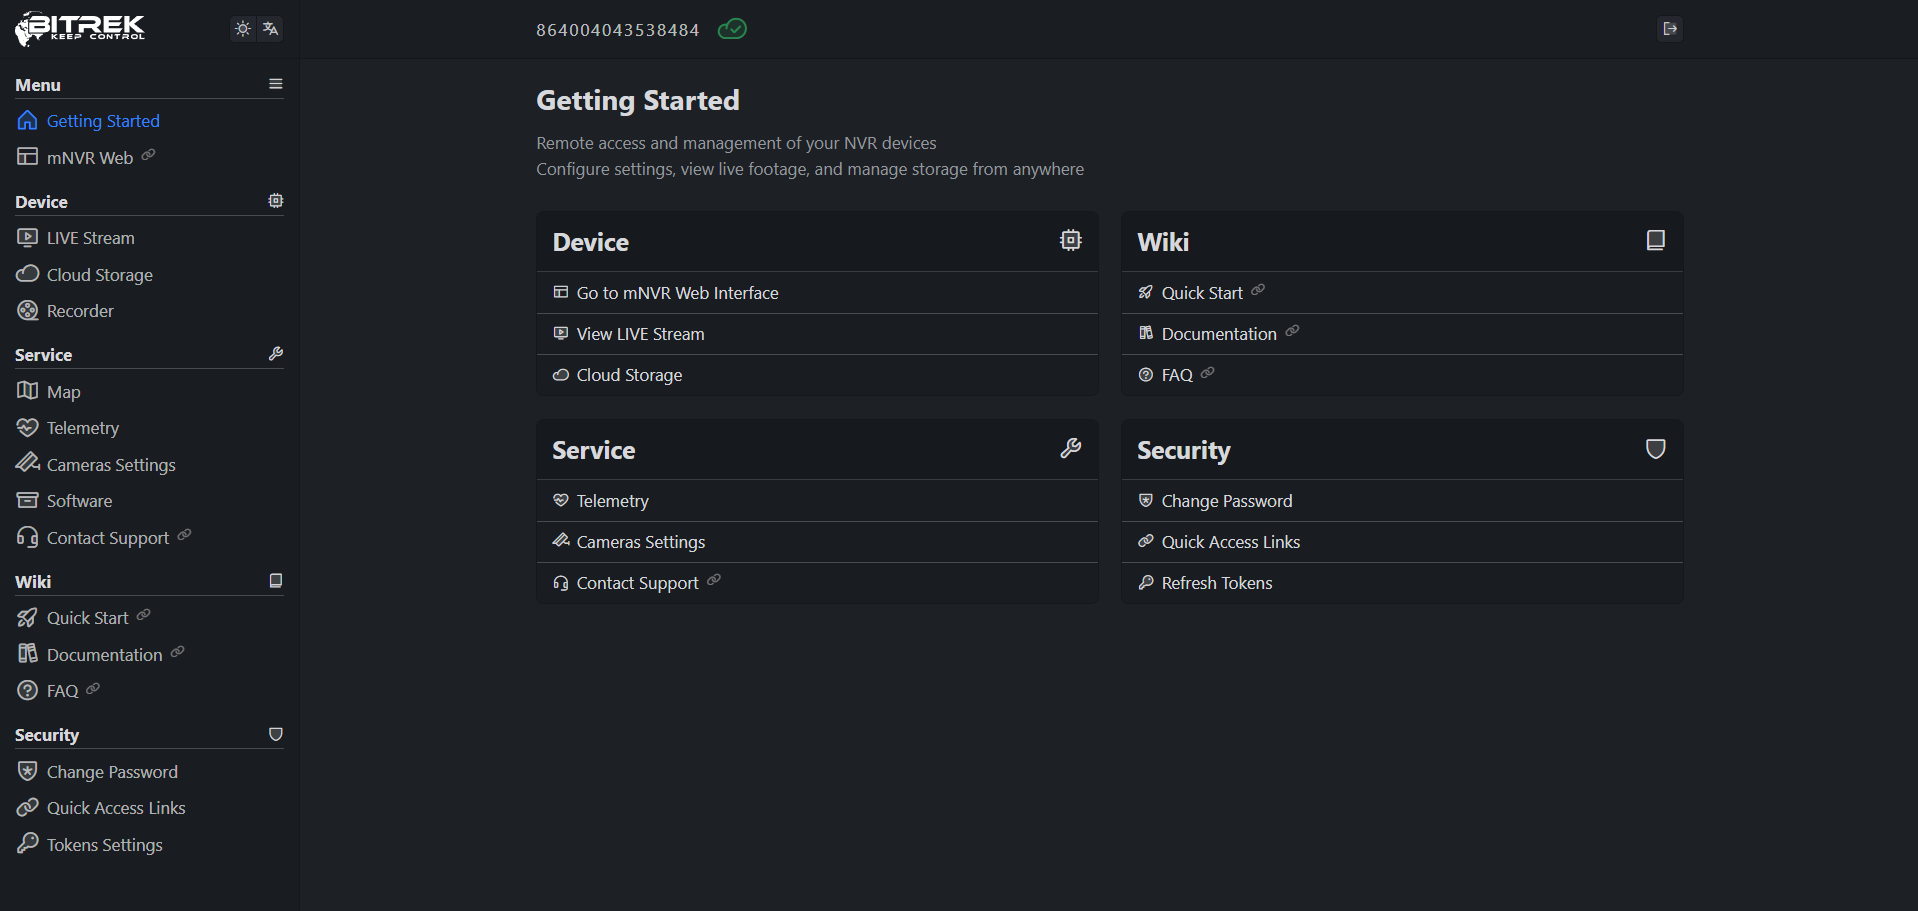Screen dimensions: 1918x911
Task: Open Go to mNVR Web Interface link
Action: click(677, 293)
